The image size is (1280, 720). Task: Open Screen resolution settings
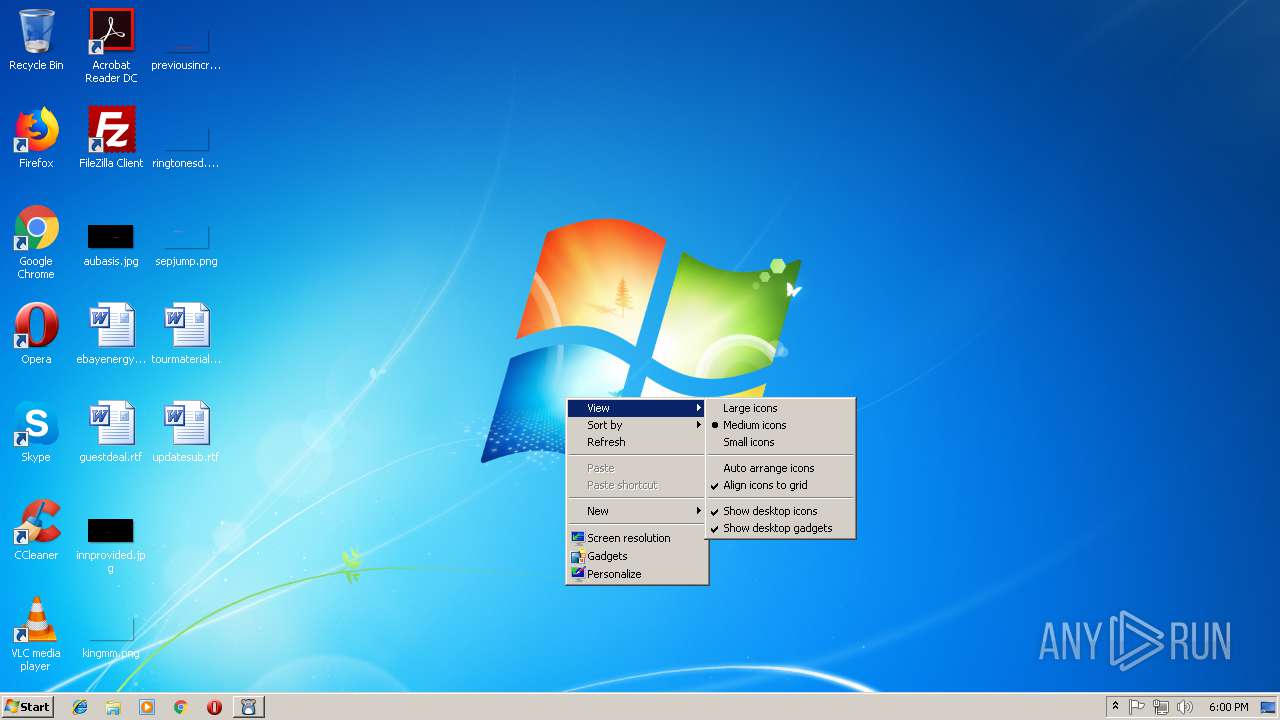(x=637, y=538)
